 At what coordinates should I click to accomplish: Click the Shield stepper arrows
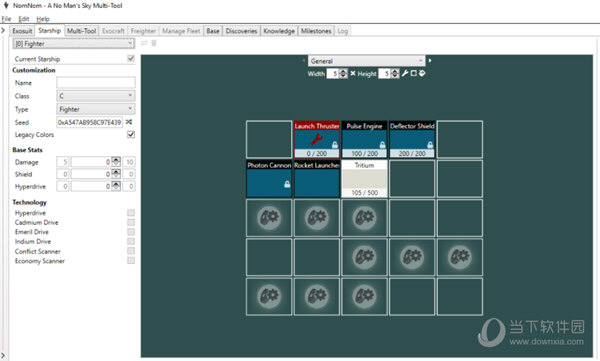click(116, 174)
